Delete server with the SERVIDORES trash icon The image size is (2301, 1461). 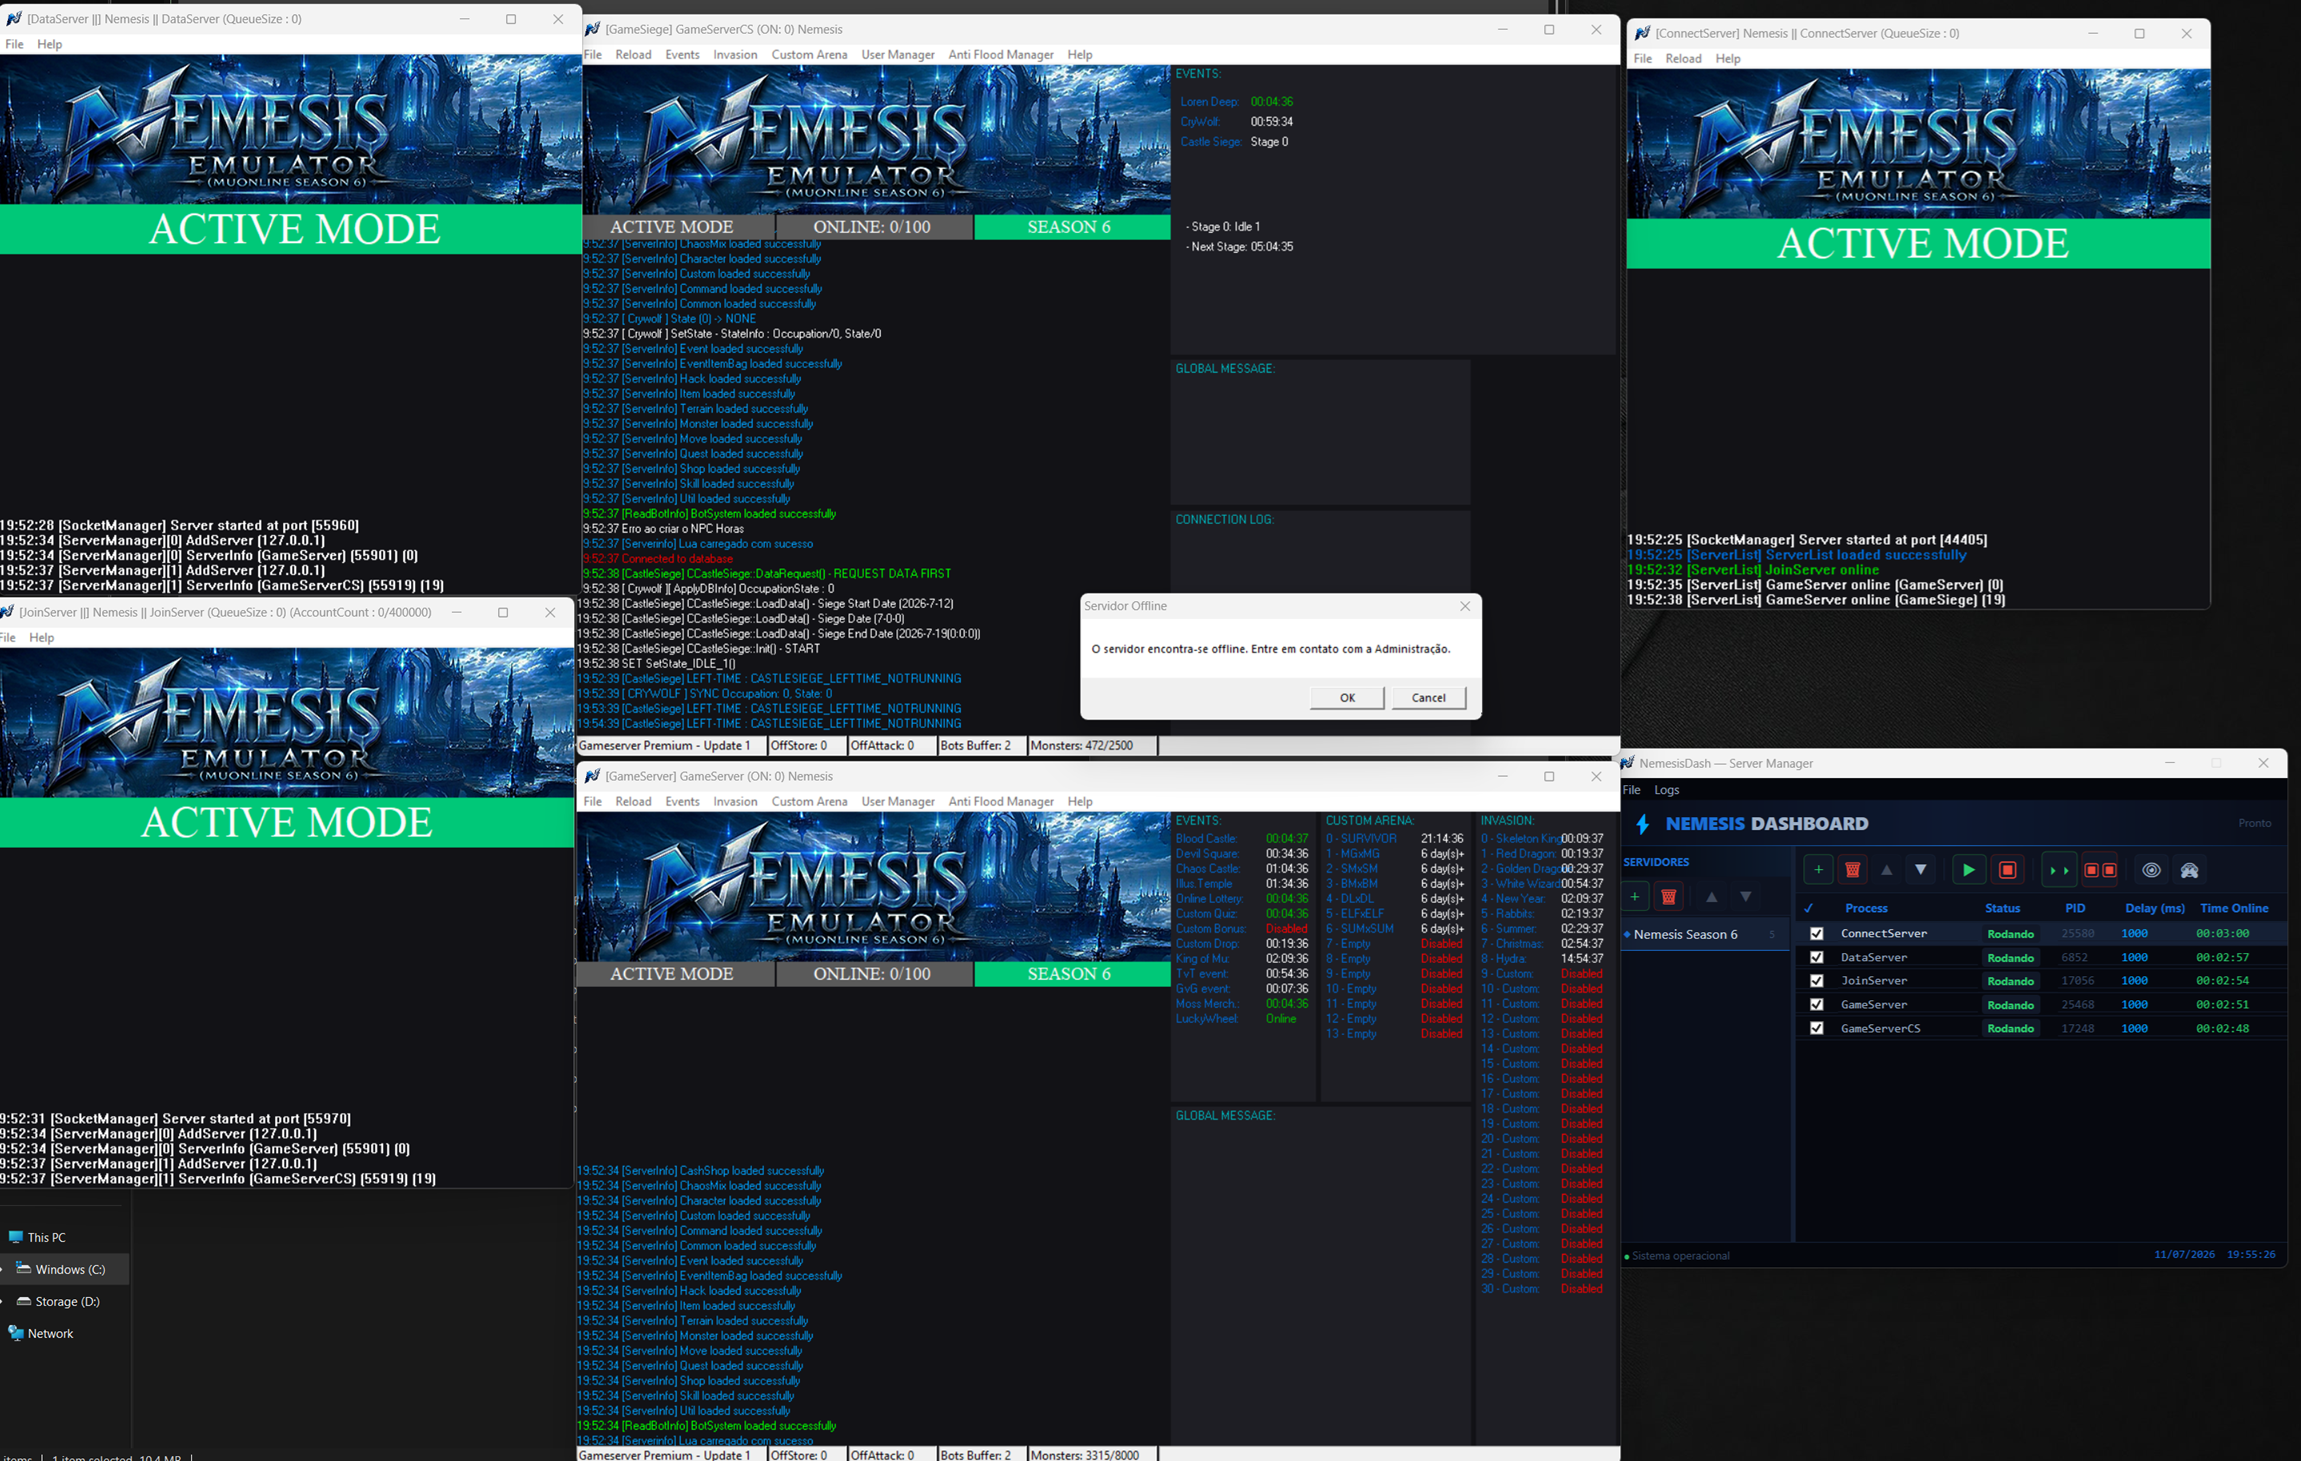pyautogui.click(x=1668, y=897)
